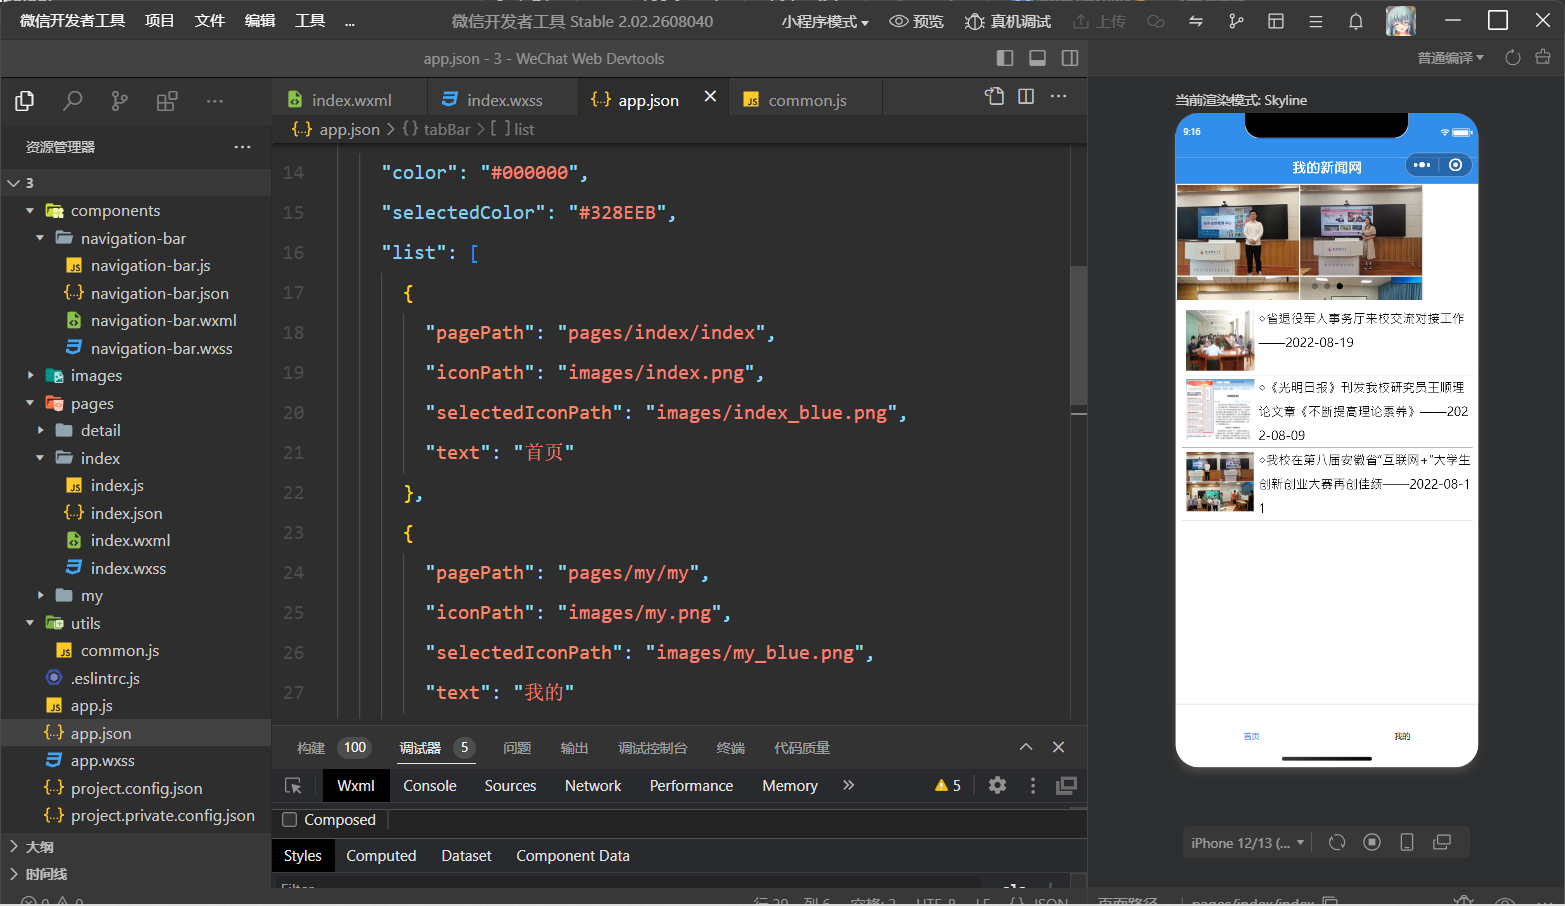Start real device debugging
Viewport: 1565px width, 906px height.
pyautogui.click(x=1008, y=21)
